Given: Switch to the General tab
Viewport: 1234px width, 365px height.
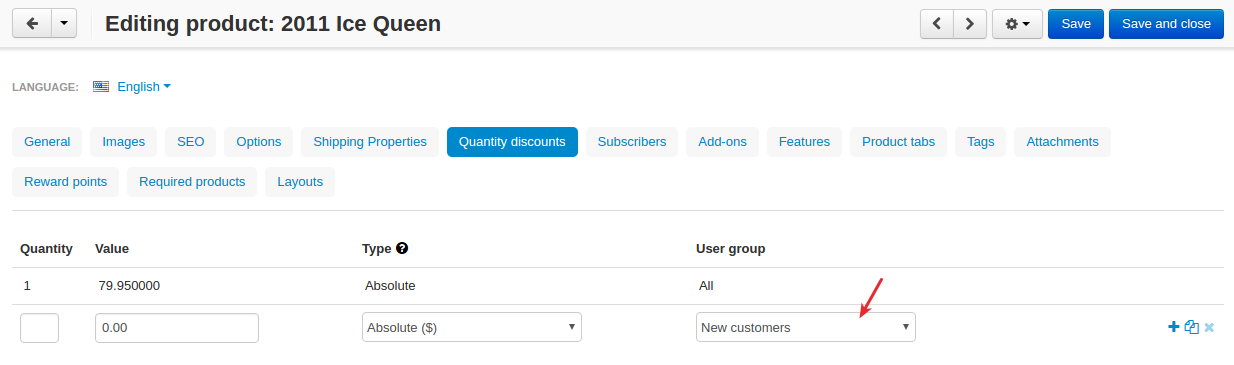Looking at the screenshot, I should [47, 142].
